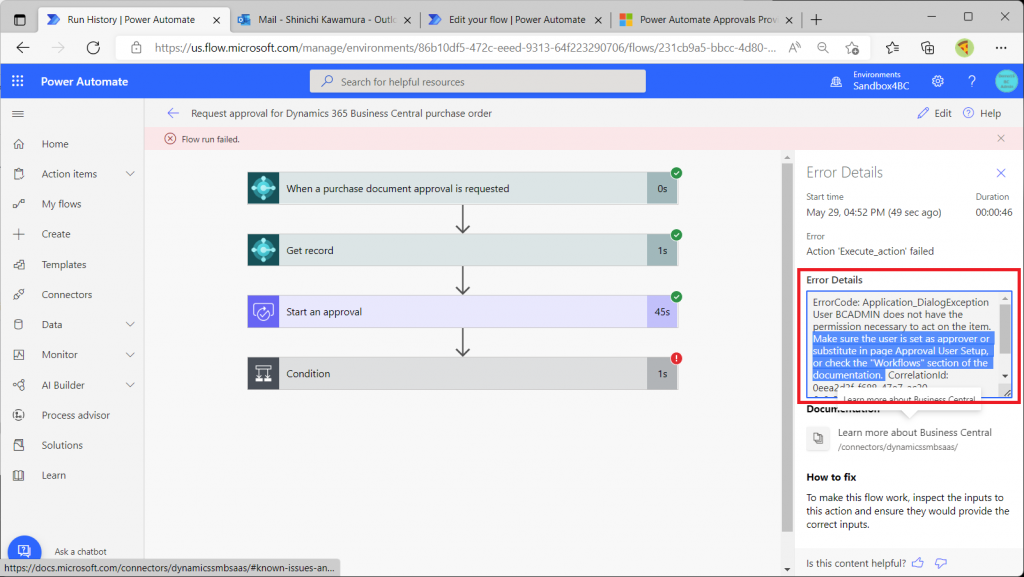Expand the Data menu chevron
This screenshot has height=577, width=1024.
click(130, 324)
